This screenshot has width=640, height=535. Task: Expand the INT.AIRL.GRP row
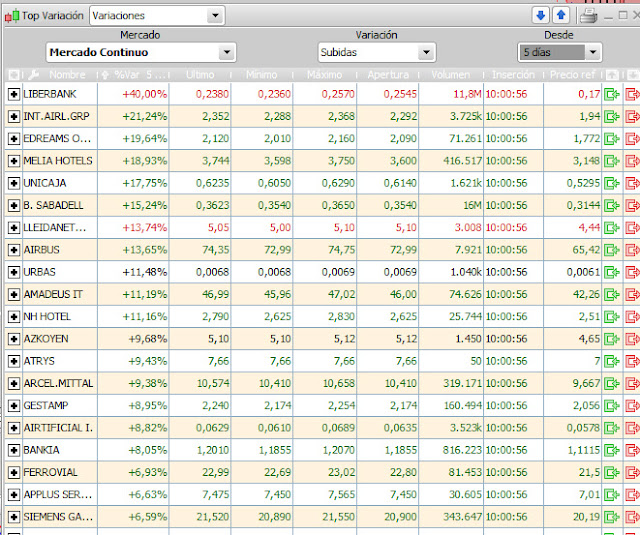14,117
